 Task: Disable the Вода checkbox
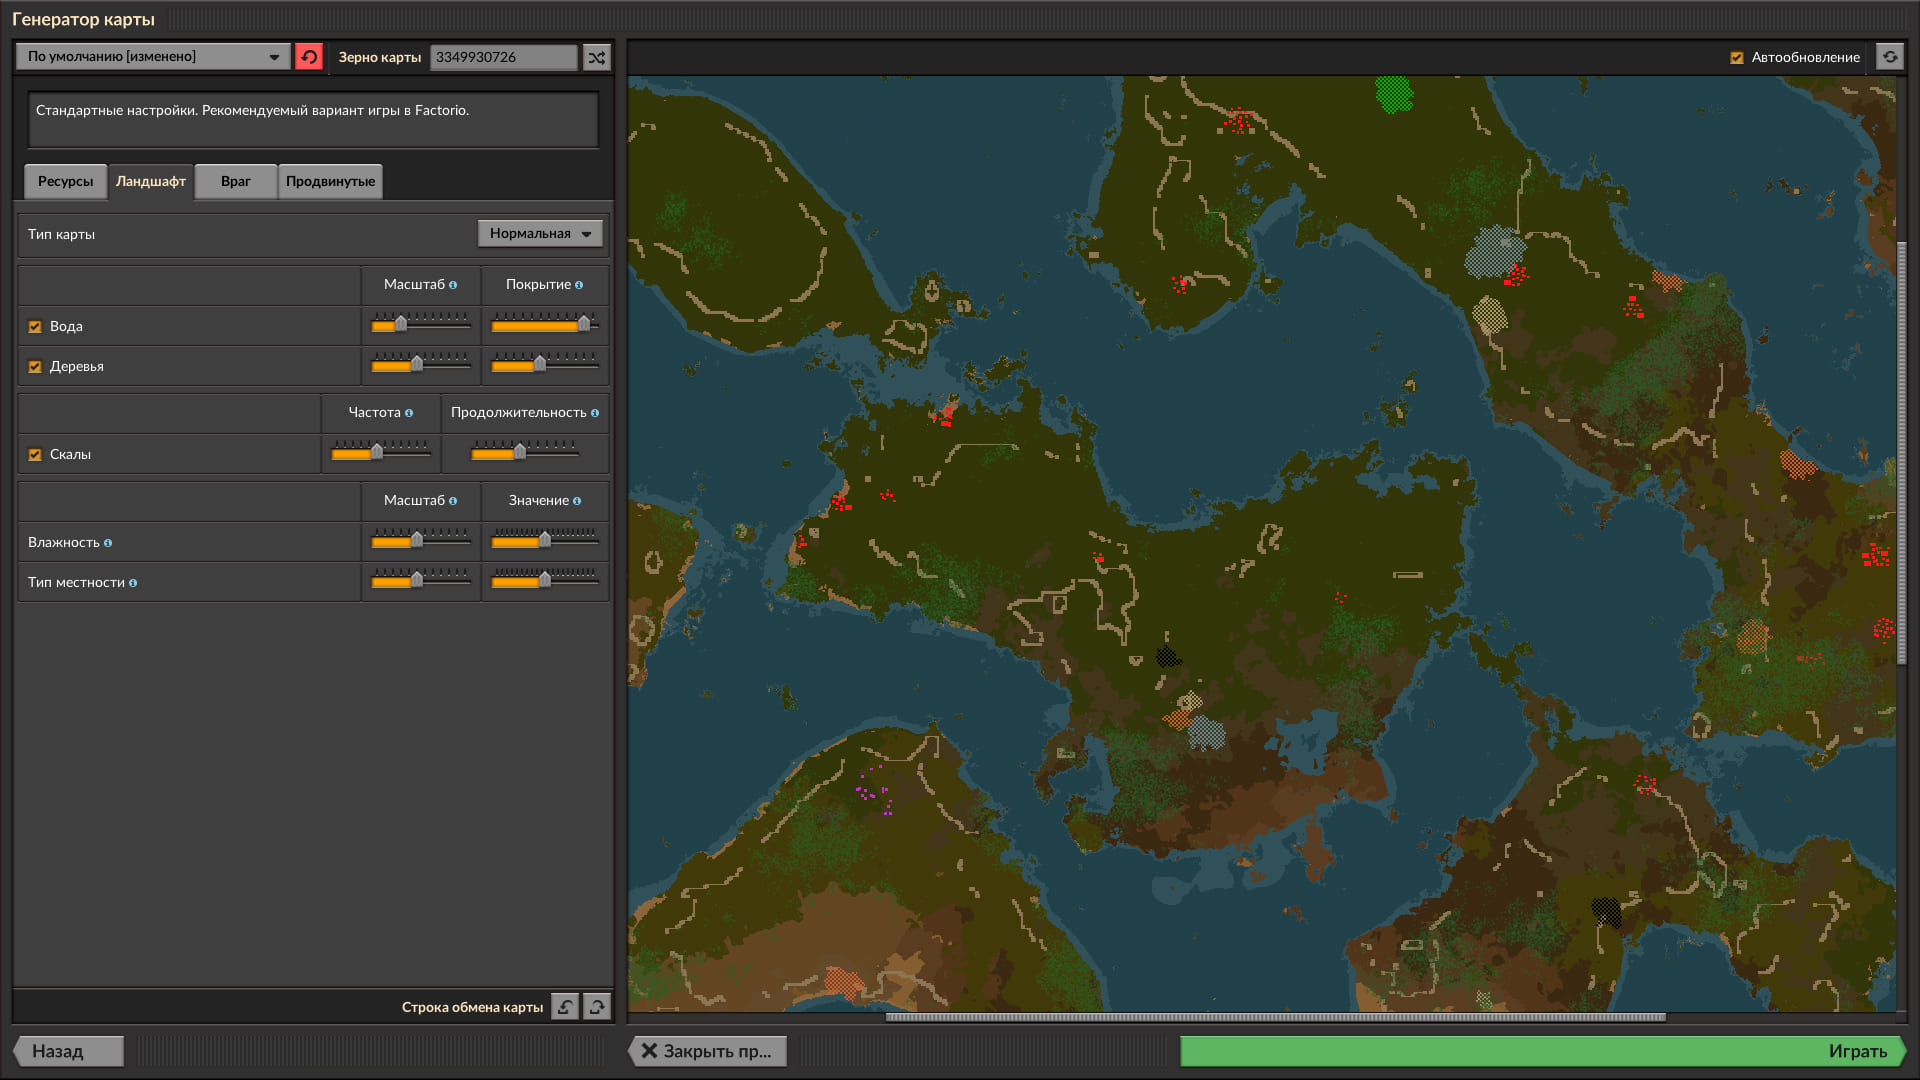click(x=35, y=327)
